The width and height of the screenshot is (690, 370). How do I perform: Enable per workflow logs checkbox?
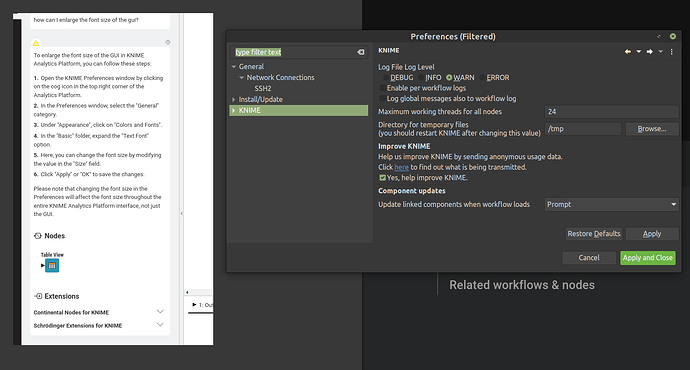[382, 88]
